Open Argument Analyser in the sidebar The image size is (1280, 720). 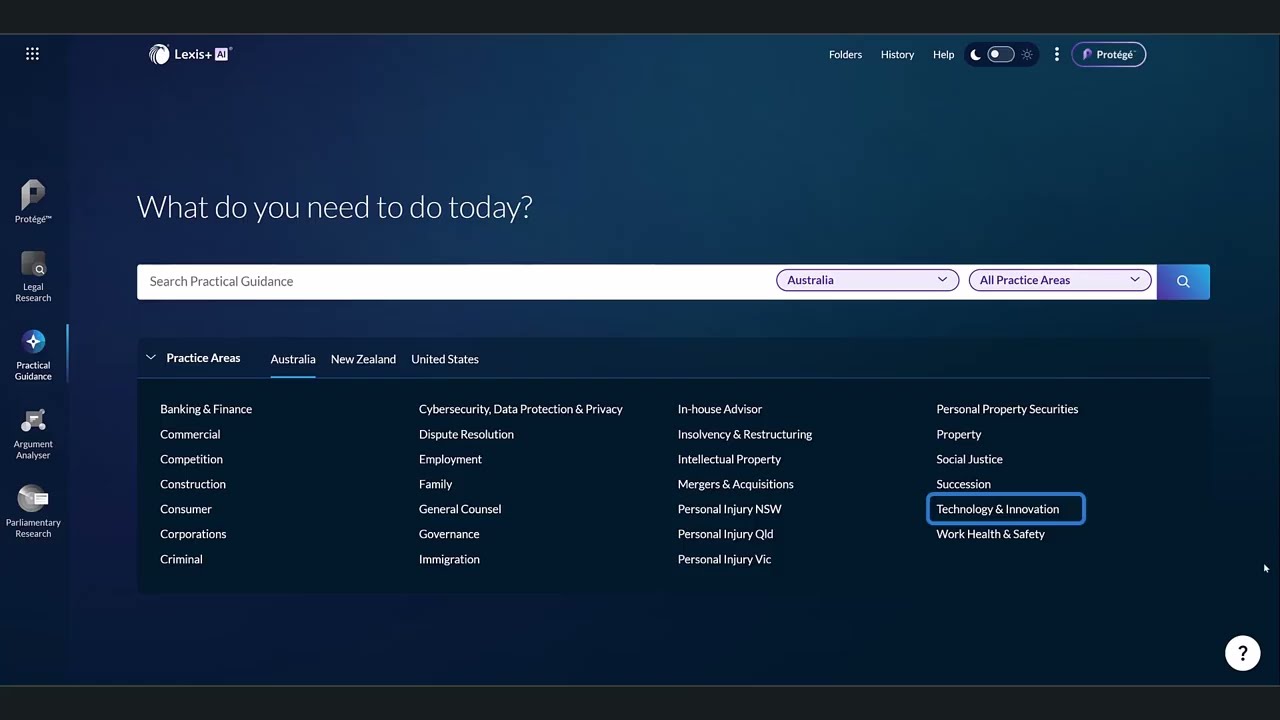pos(33,434)
